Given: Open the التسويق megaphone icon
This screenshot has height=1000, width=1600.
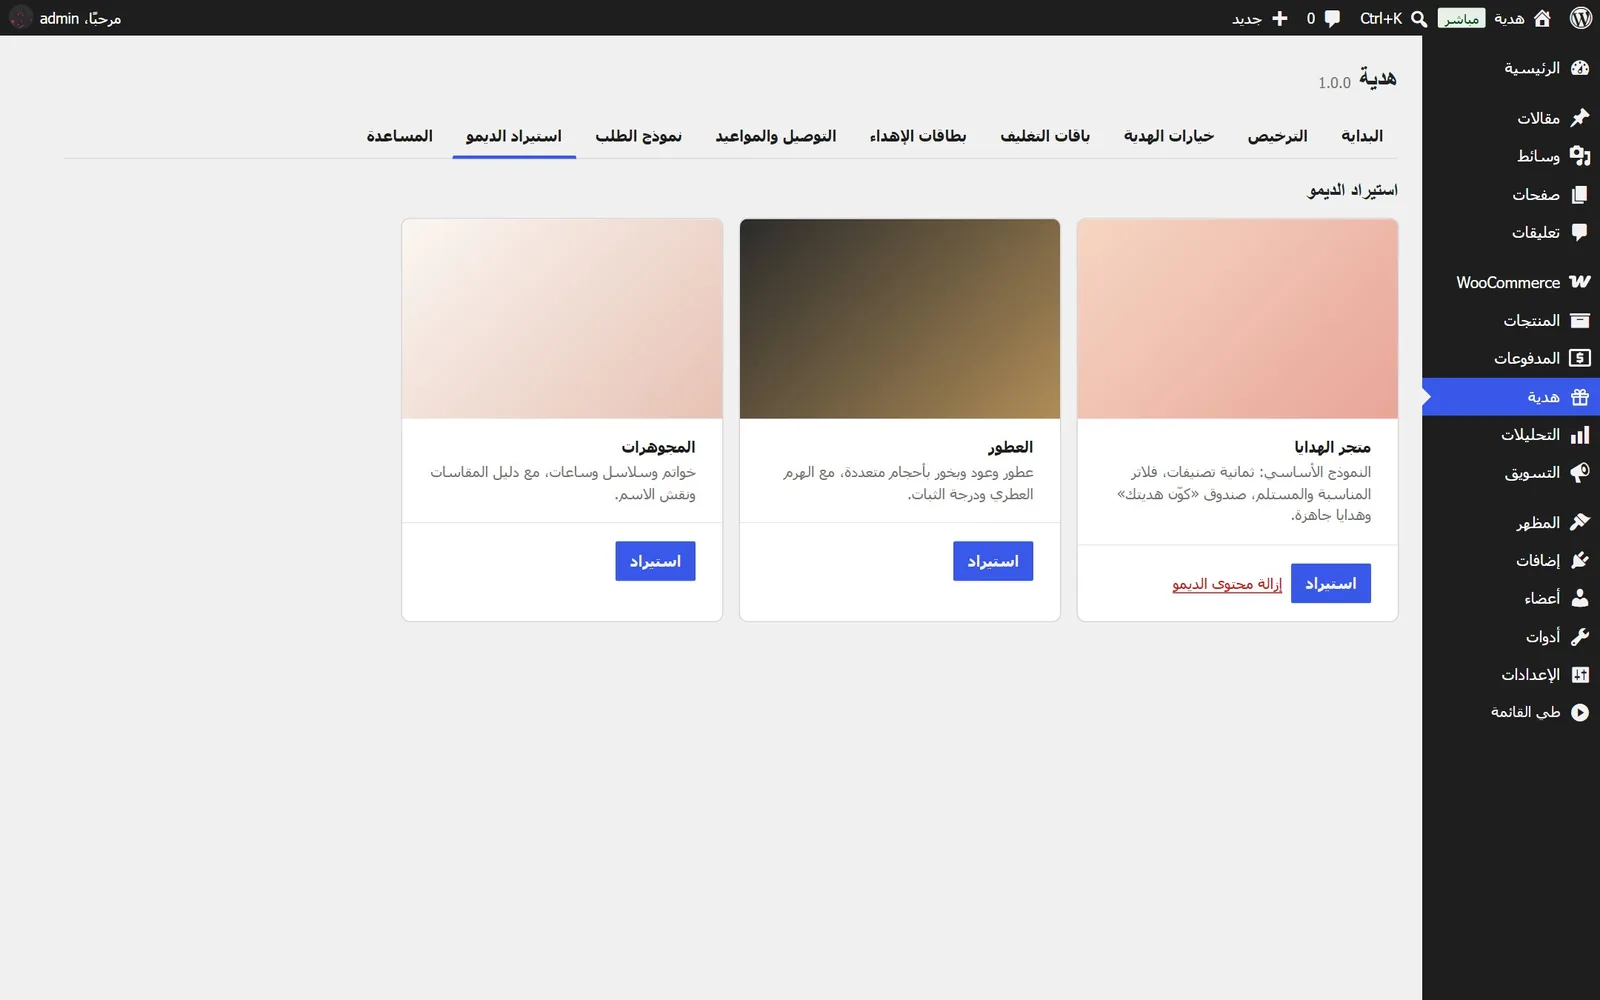Looking at the screenshot, I should click(x=1580, y=473).
